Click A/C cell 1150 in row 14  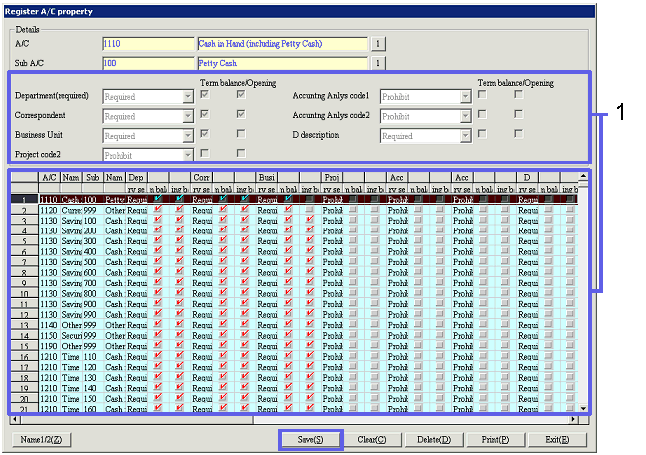point(49,336)
